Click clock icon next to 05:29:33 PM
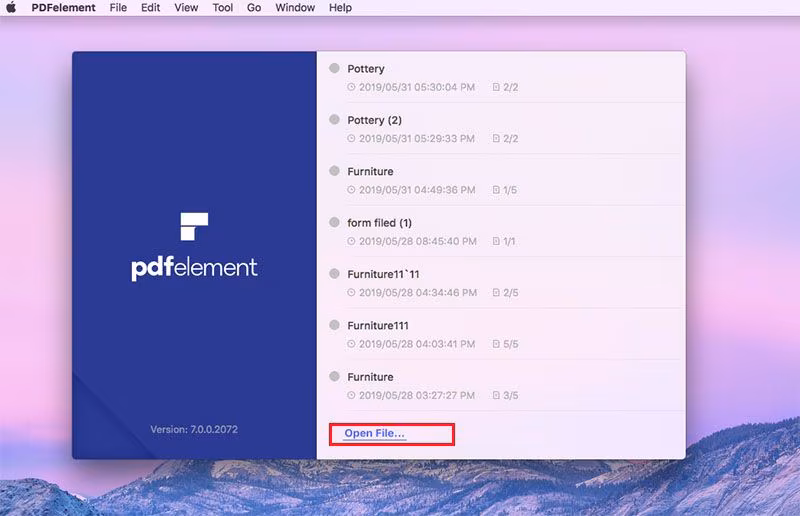The image size is (800, 516). pos(351,138)
